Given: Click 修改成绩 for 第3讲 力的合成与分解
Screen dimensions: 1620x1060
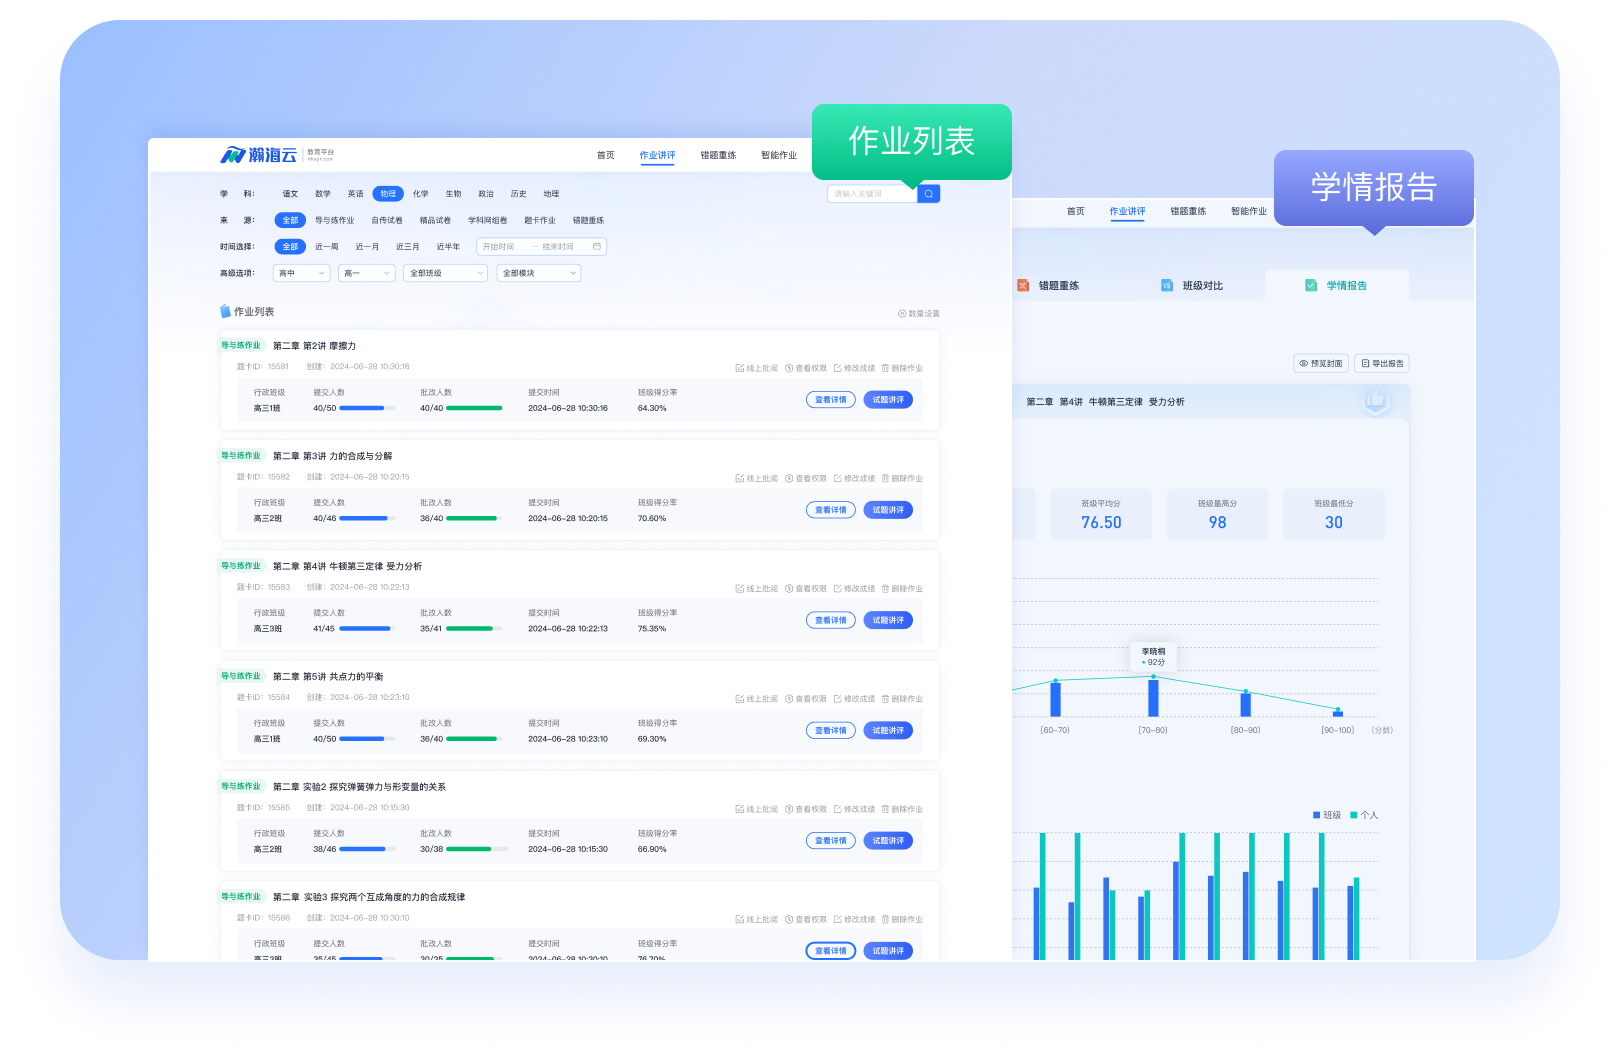Looking at the screenshot, I should 854,479.
